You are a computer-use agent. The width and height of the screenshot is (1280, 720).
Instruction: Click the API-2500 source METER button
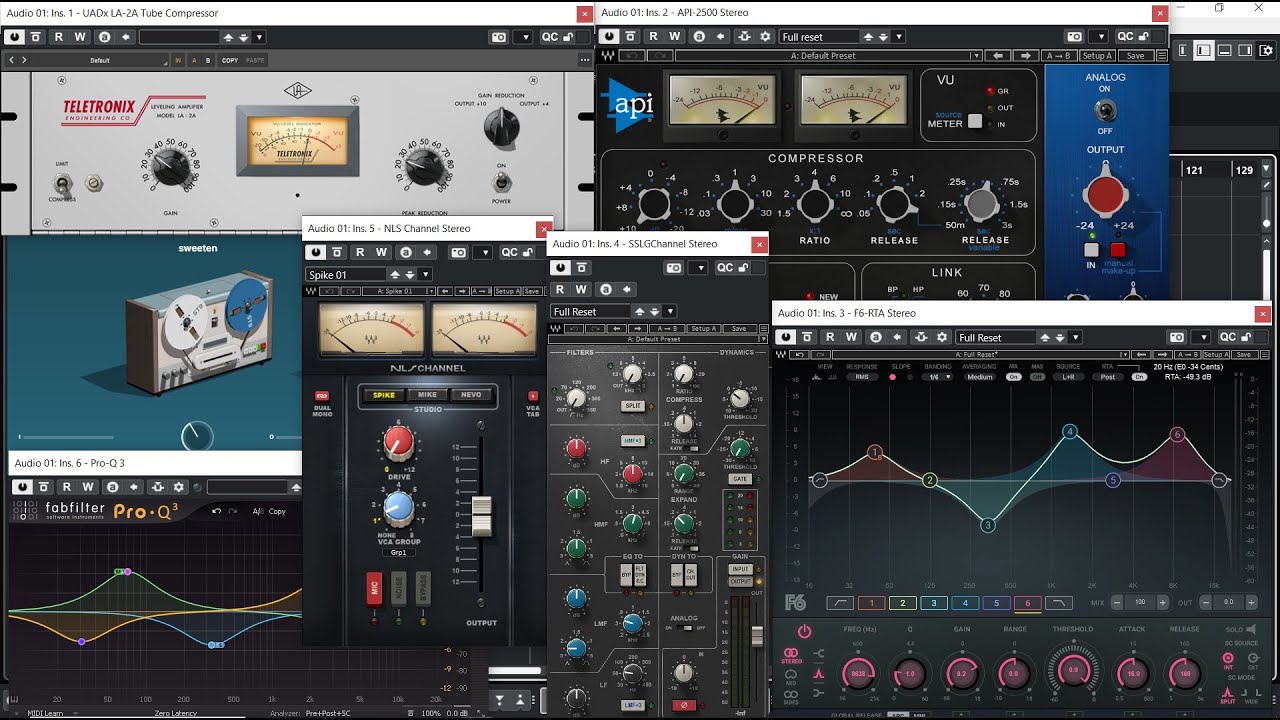pos(974,122)
